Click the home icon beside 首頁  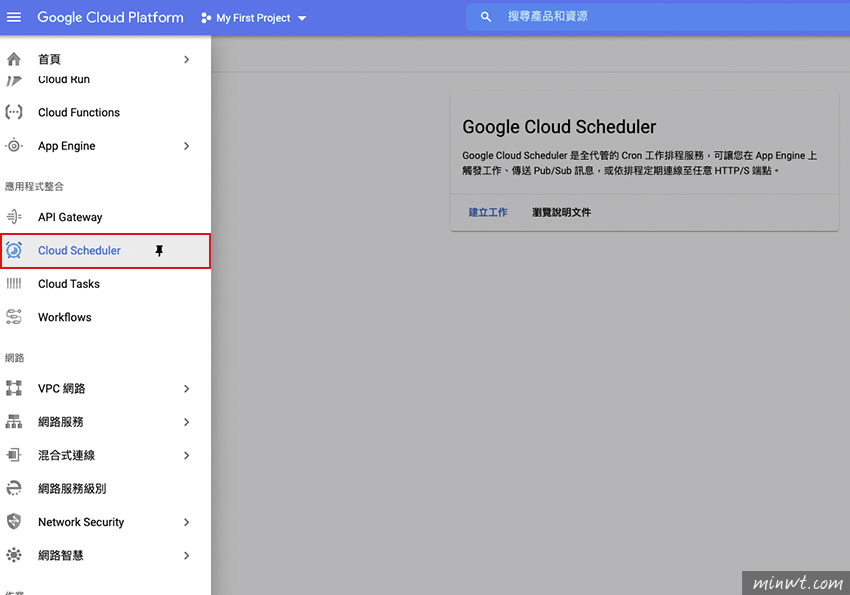click(14, 59)
